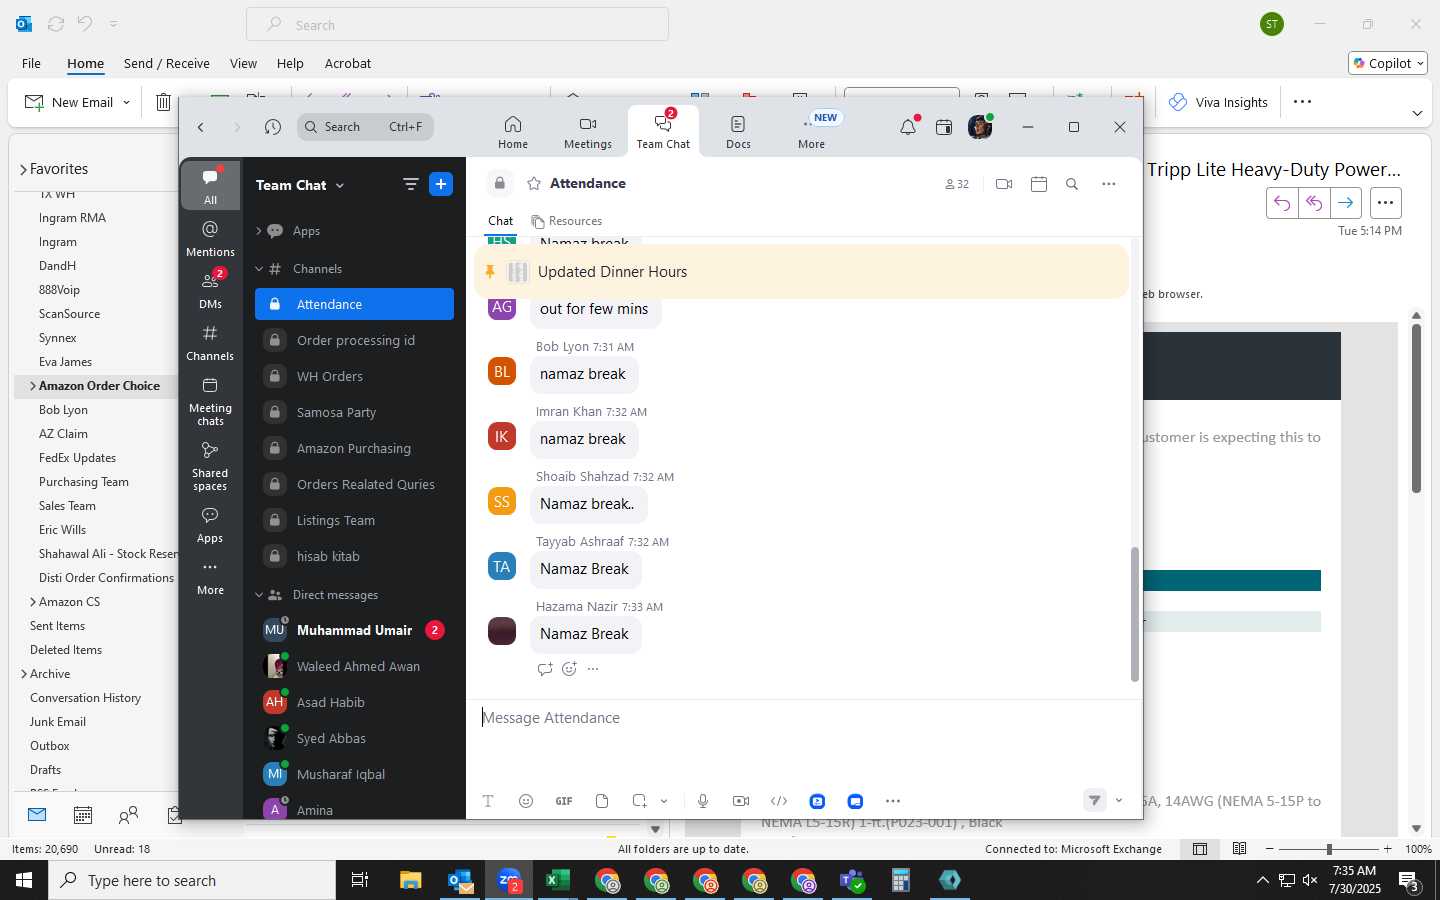Add emoji reaction to Hazama's message
Viewport: 1440px width, 900px height.
coord(569,669)
